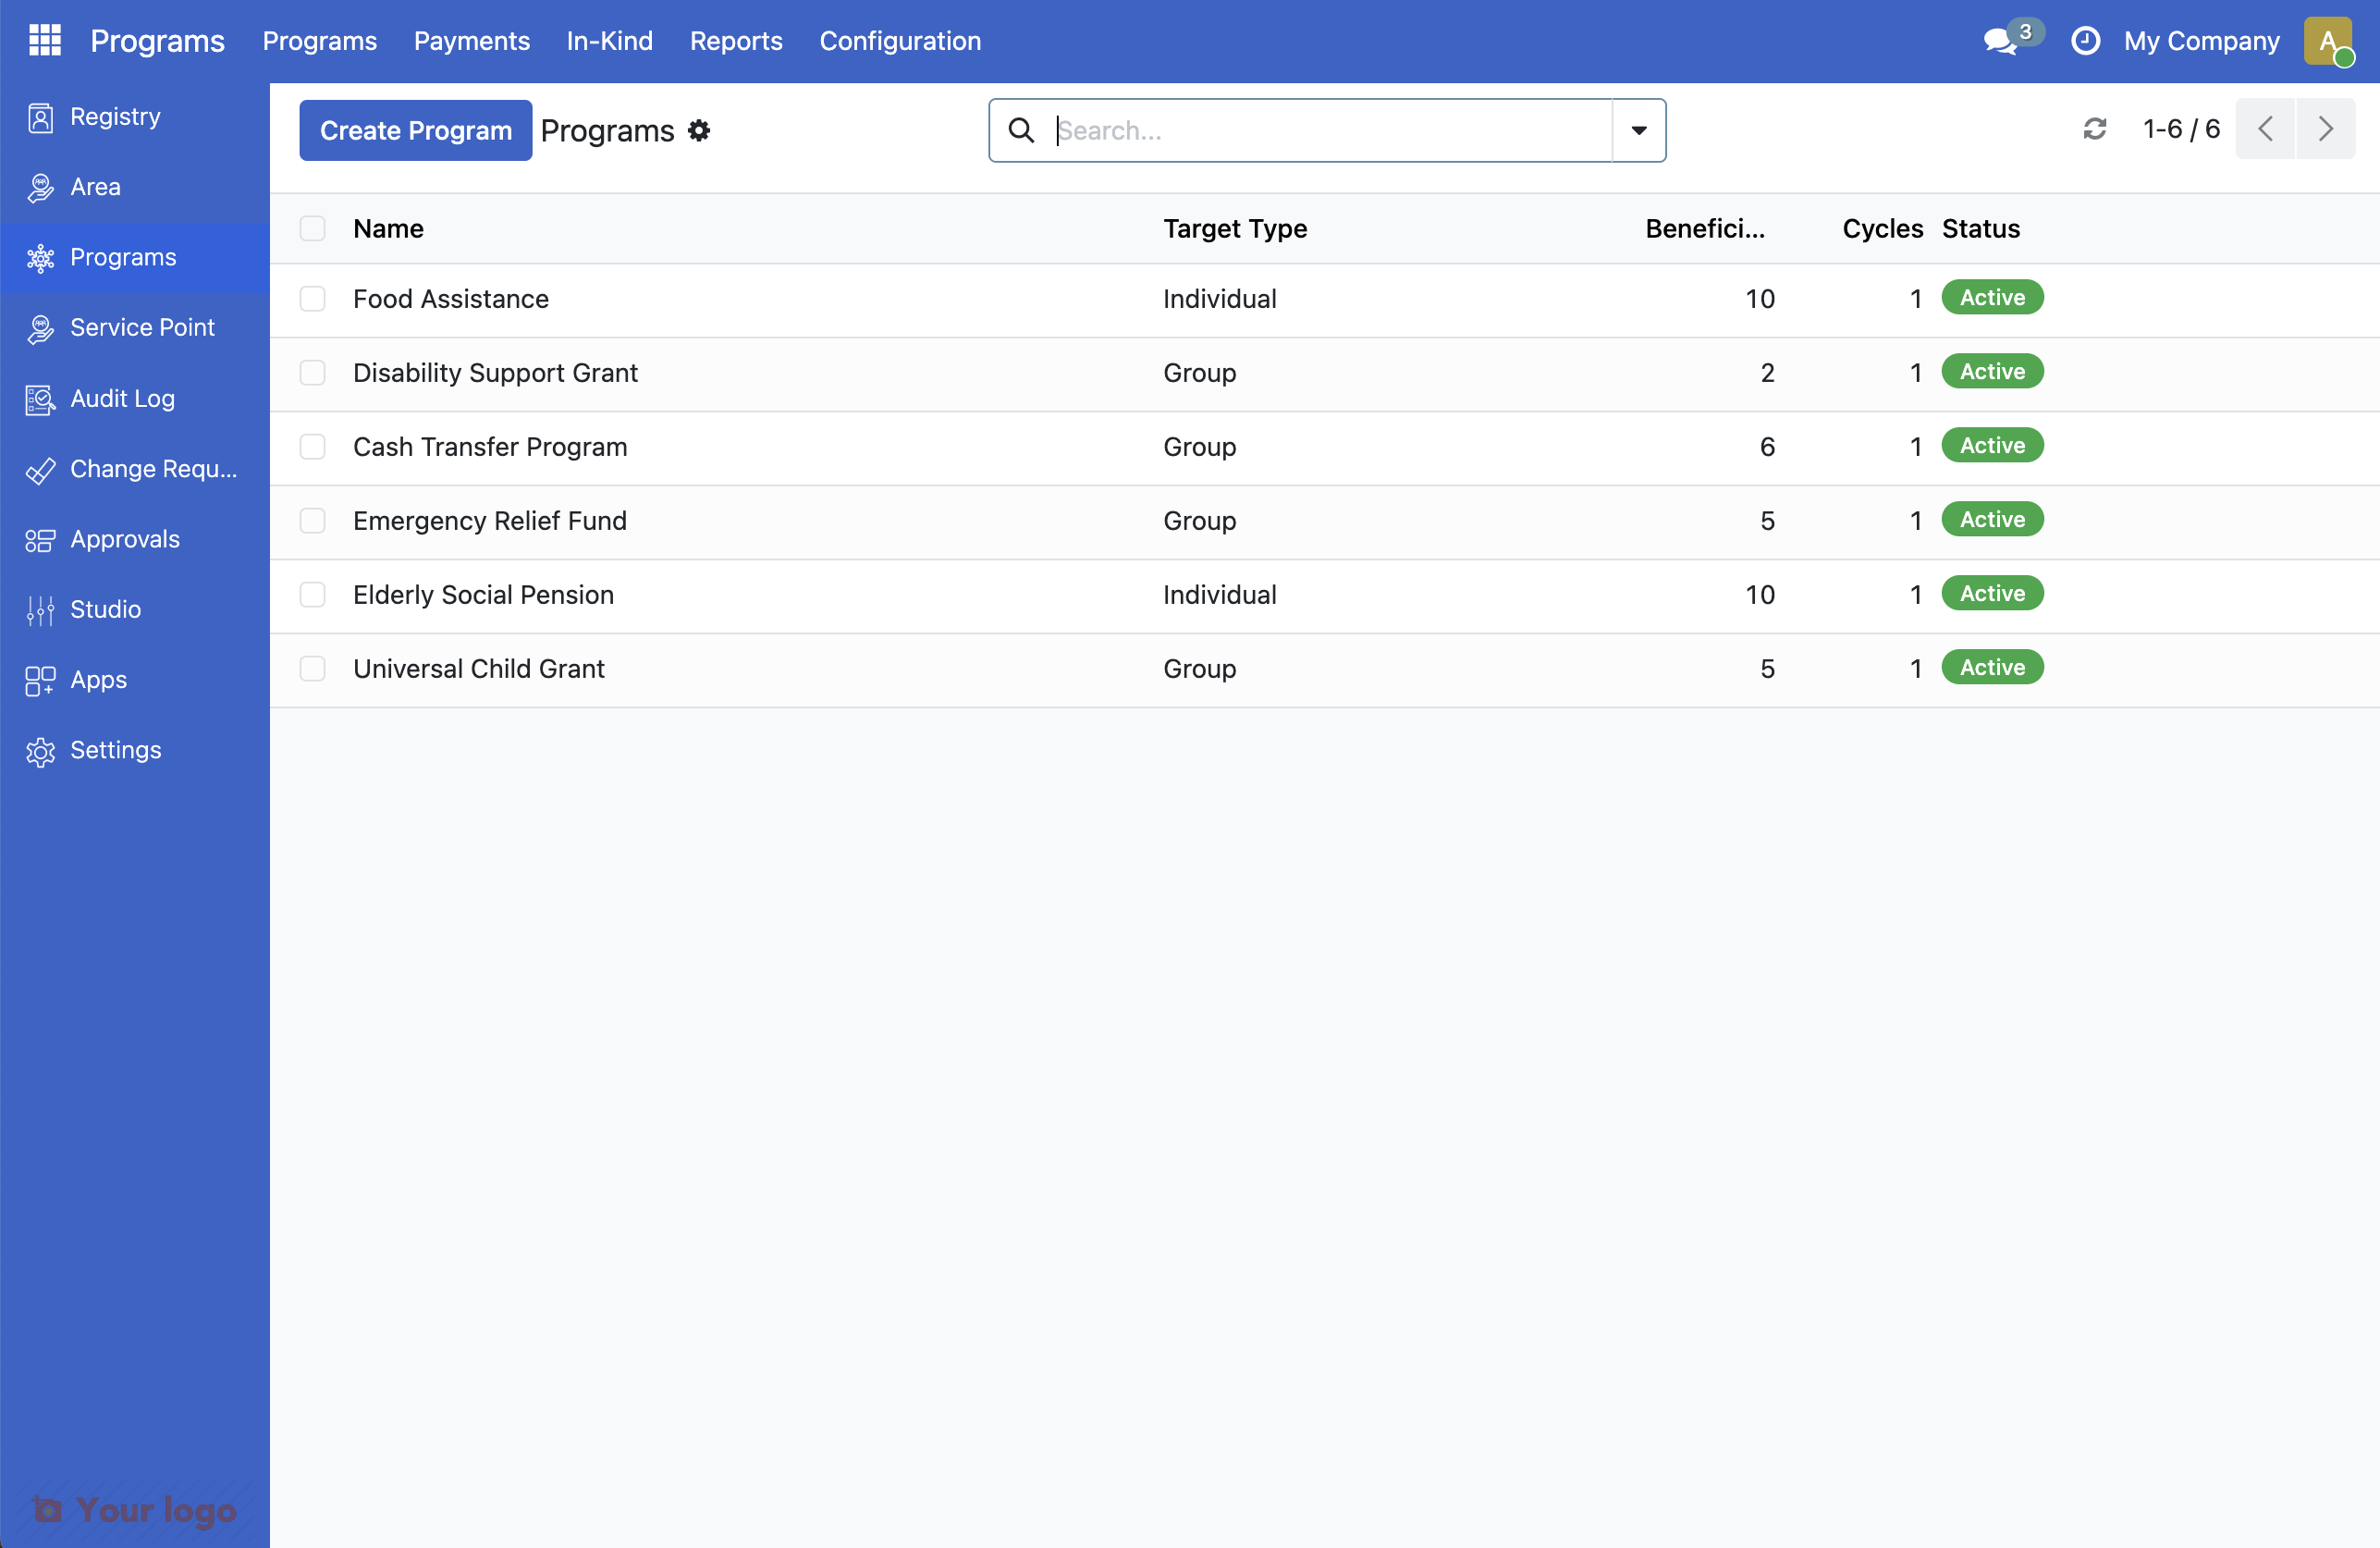
Task: Check the Food Assistance row checkbox
Action: pos(313,299)
